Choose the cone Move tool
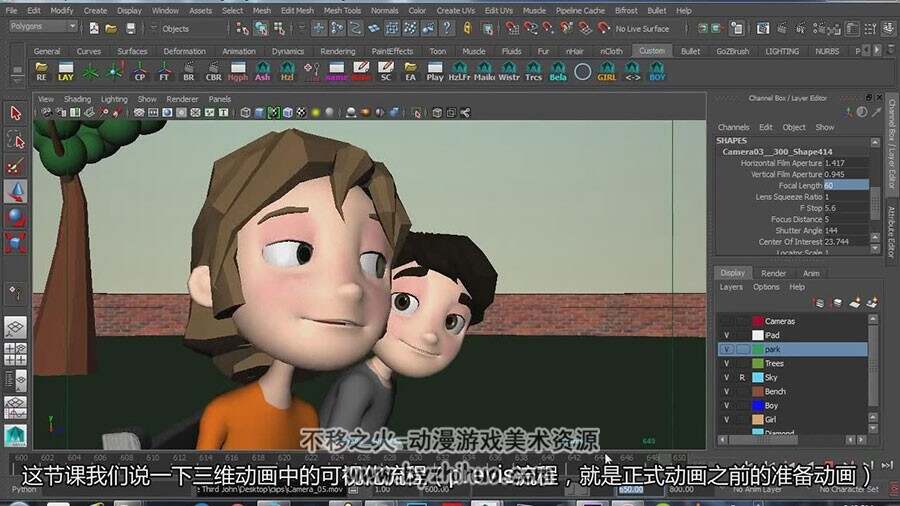This screenshot has width=900, height=506. point(15,192)
